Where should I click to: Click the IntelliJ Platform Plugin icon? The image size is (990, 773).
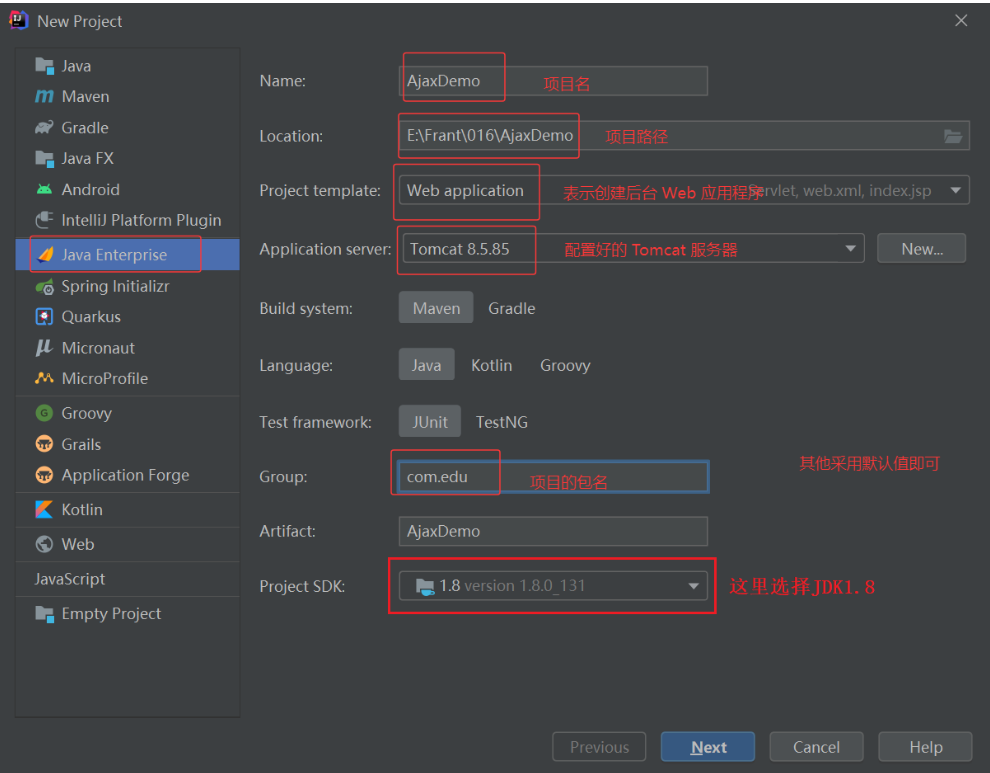pos(44,220)
